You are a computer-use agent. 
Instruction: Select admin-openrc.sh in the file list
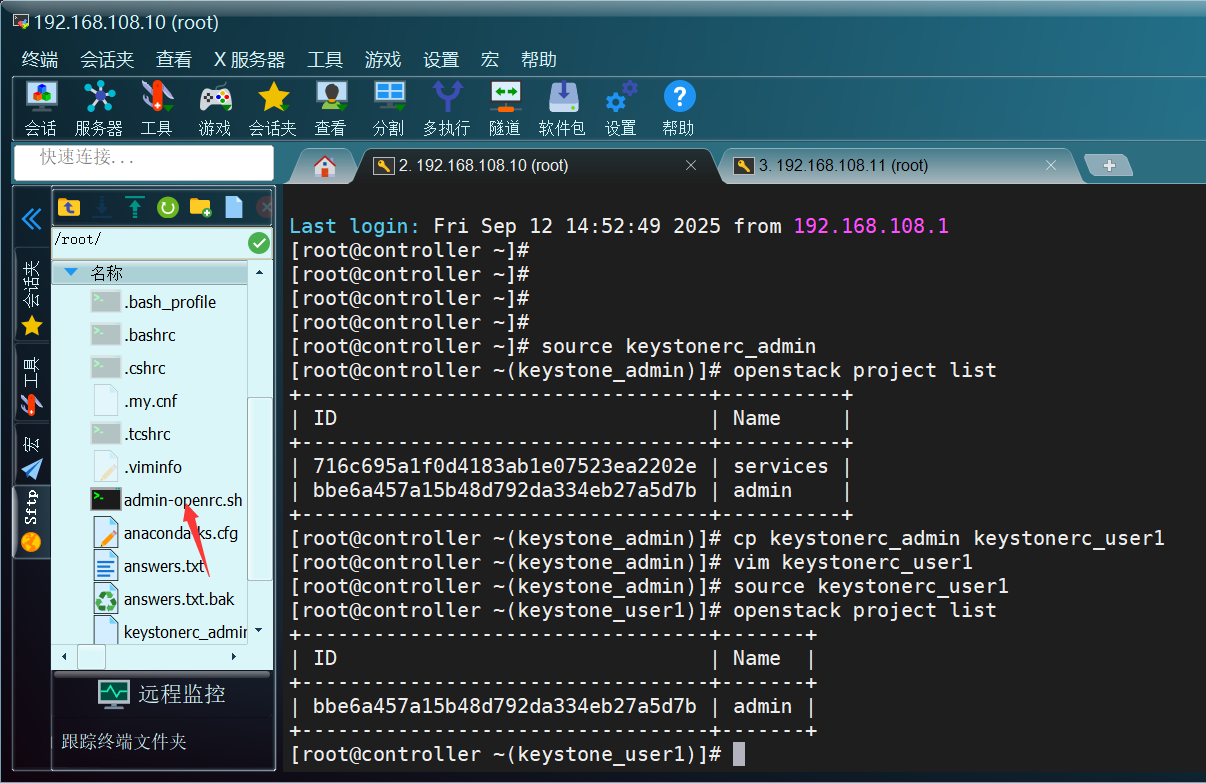183,500
